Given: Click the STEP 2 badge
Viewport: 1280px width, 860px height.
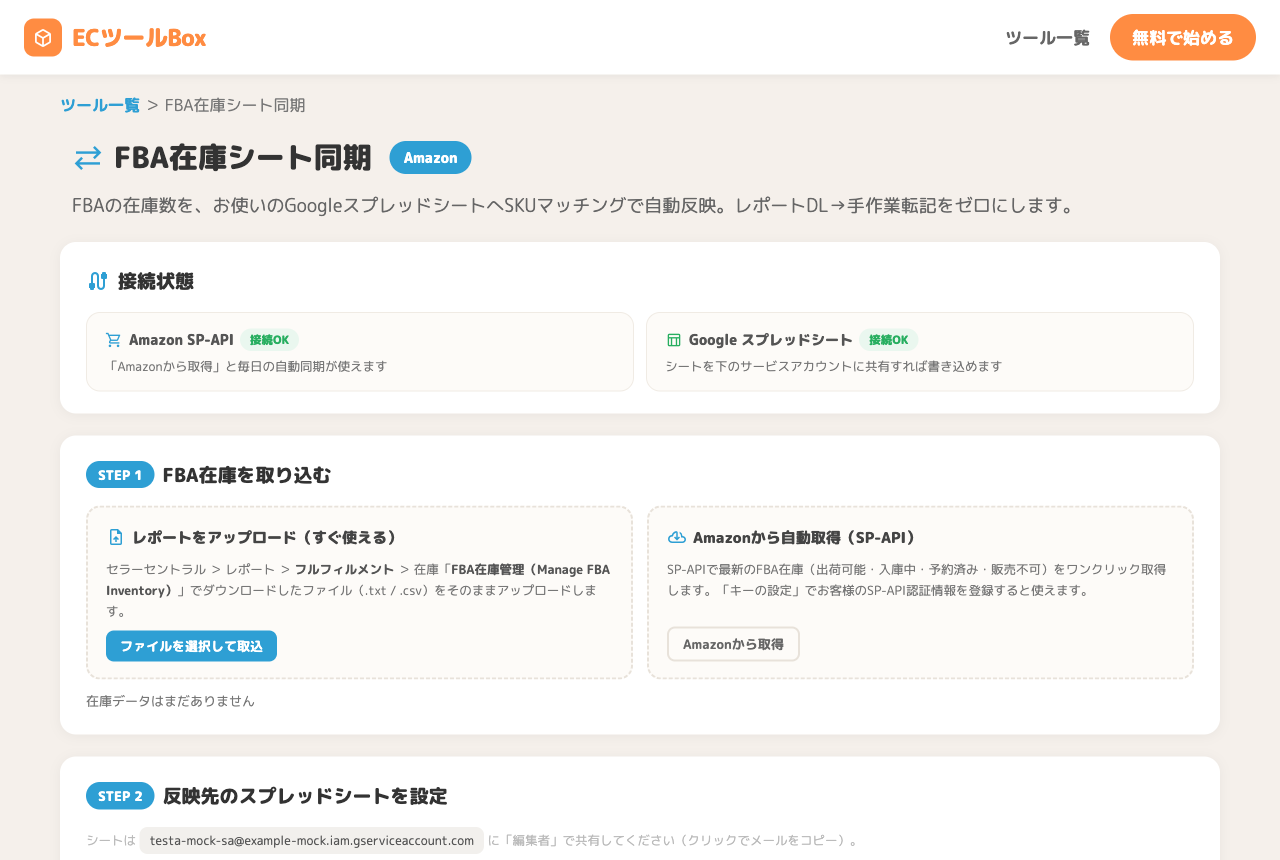Looking at the screenshot, I should pos(120,796).
